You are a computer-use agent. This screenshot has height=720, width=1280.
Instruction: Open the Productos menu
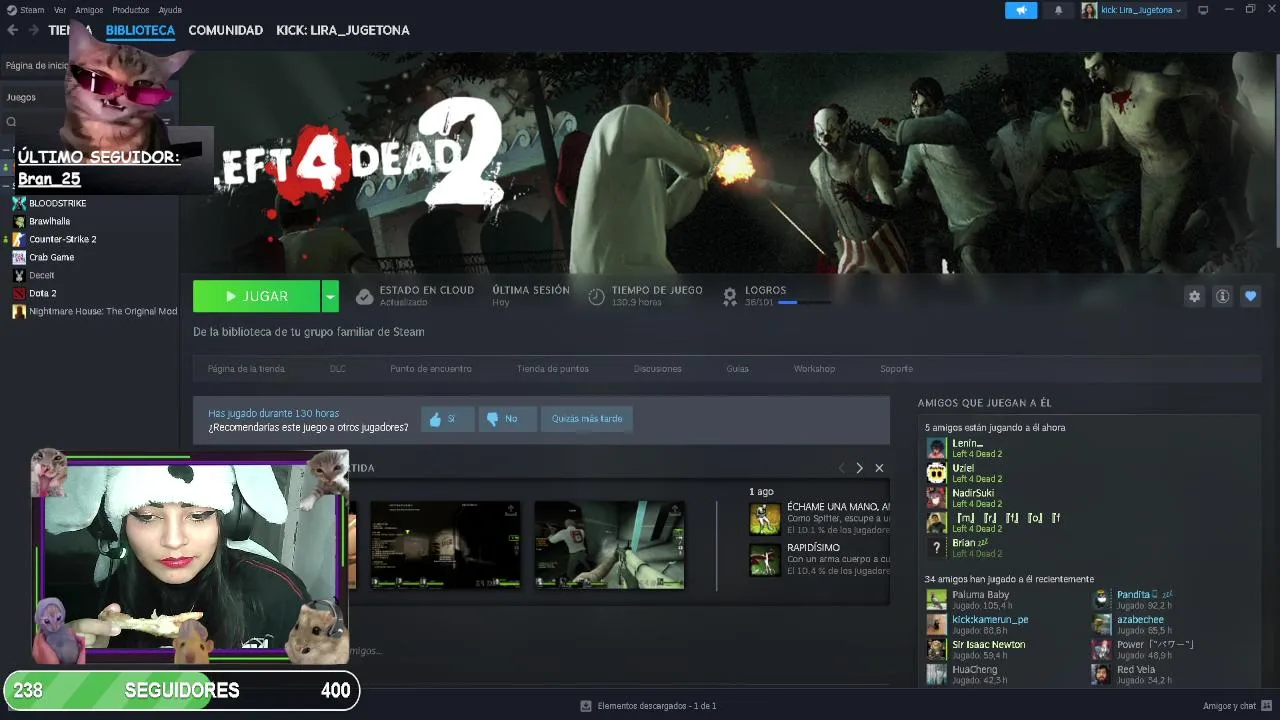pyautogui.click(x=131, y=10)
